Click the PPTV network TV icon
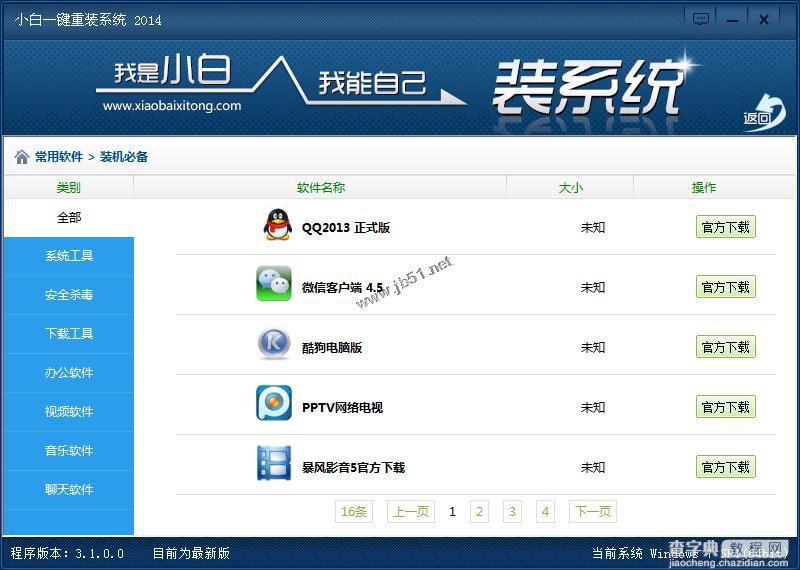The image size is (800, 570). [x=274, y=403]
